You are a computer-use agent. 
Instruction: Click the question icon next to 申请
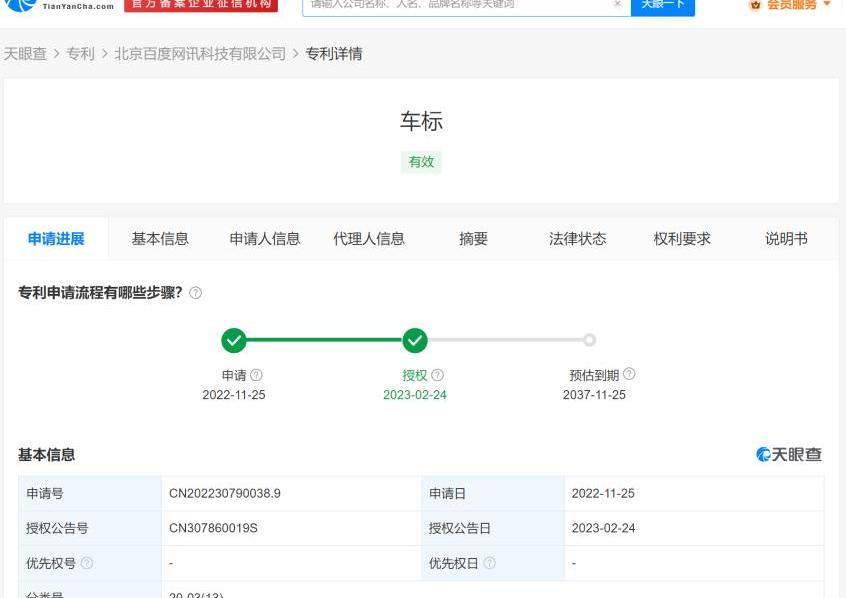coord(257,375)
